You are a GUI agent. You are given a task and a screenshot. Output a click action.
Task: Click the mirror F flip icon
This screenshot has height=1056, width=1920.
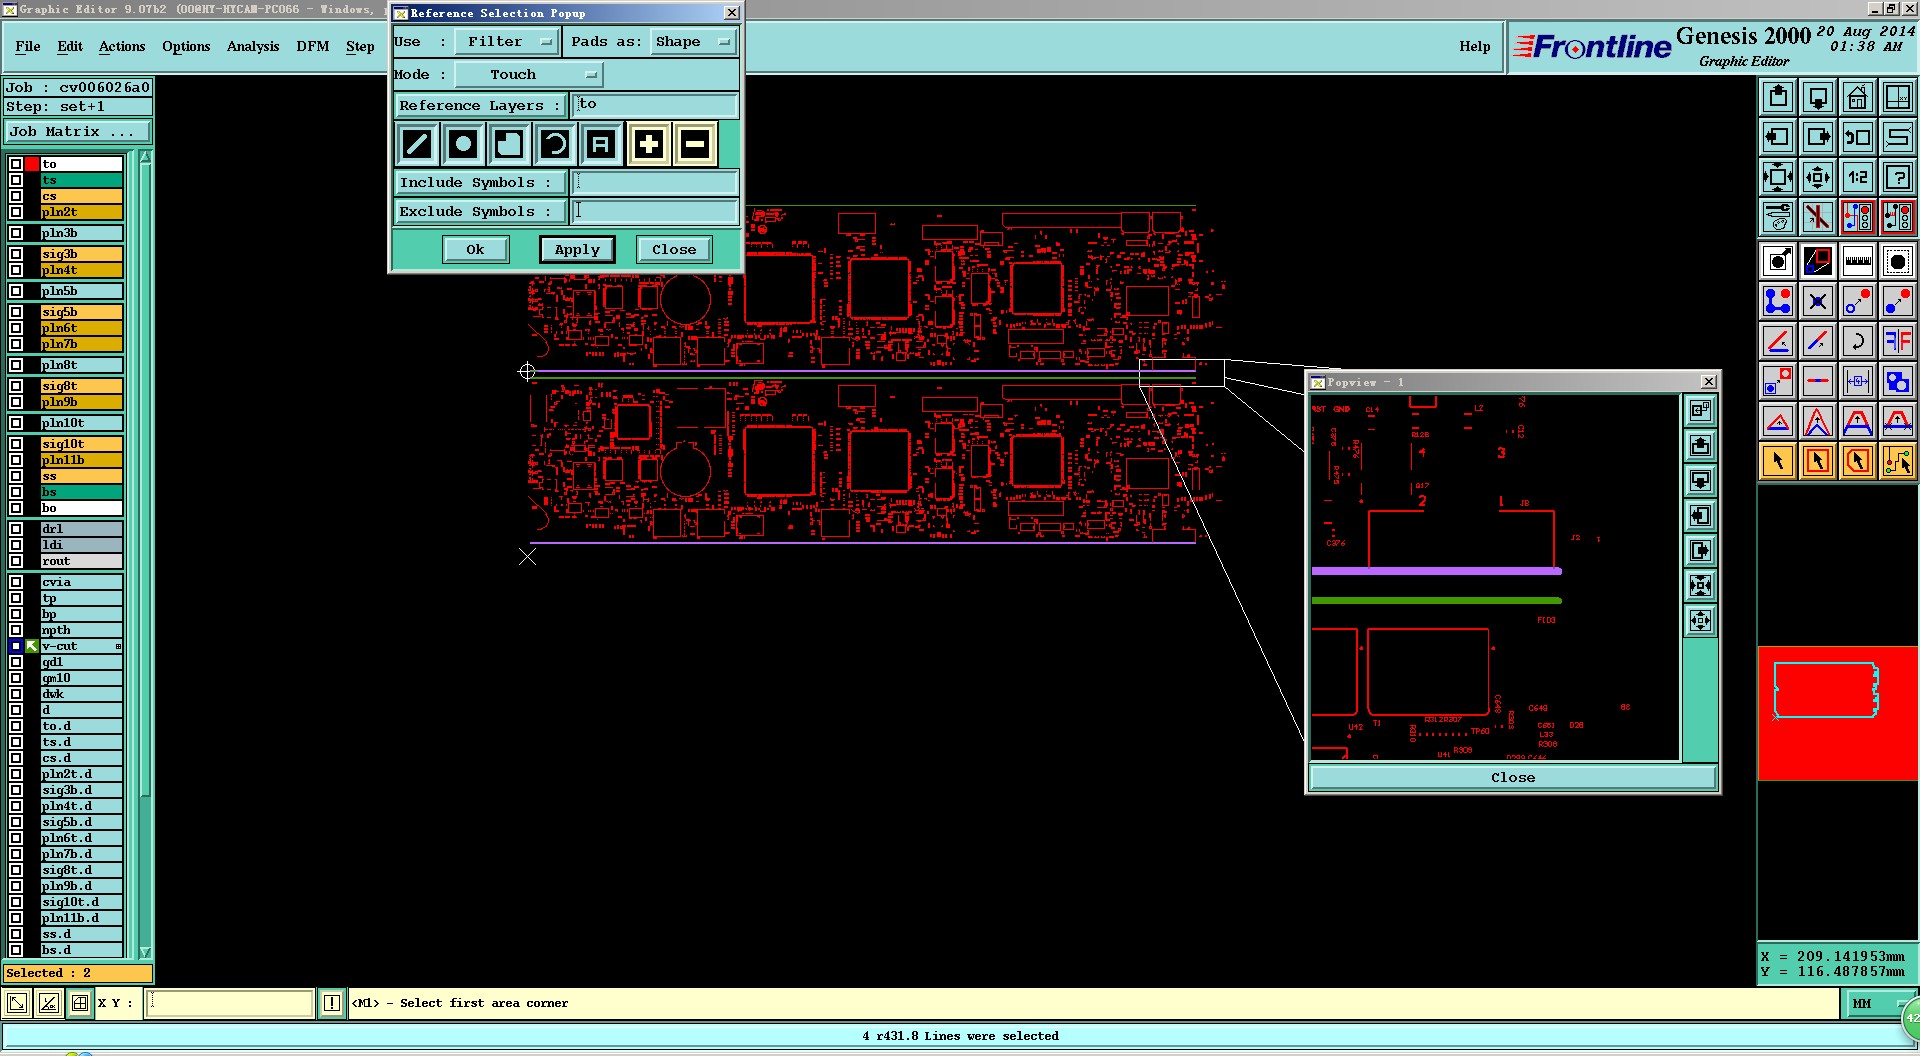(x=1898, y=341)
